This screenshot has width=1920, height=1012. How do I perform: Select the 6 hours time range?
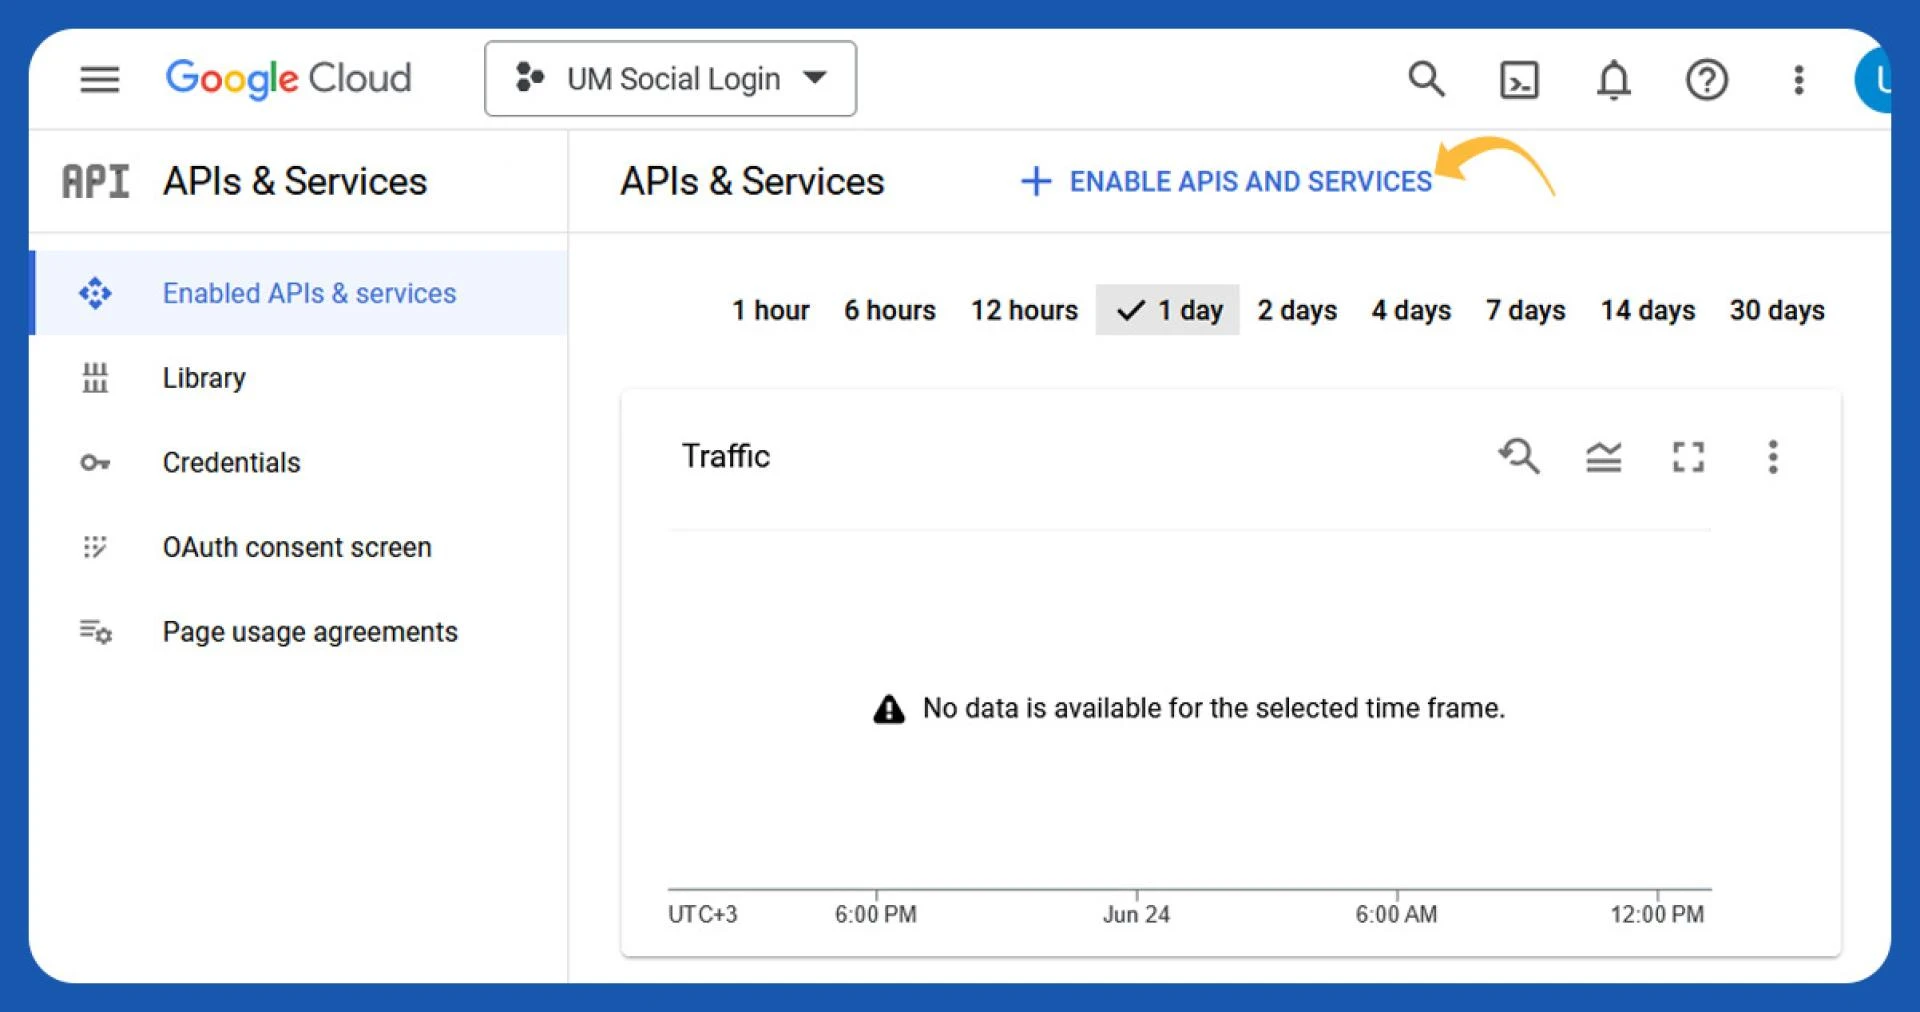889,310
